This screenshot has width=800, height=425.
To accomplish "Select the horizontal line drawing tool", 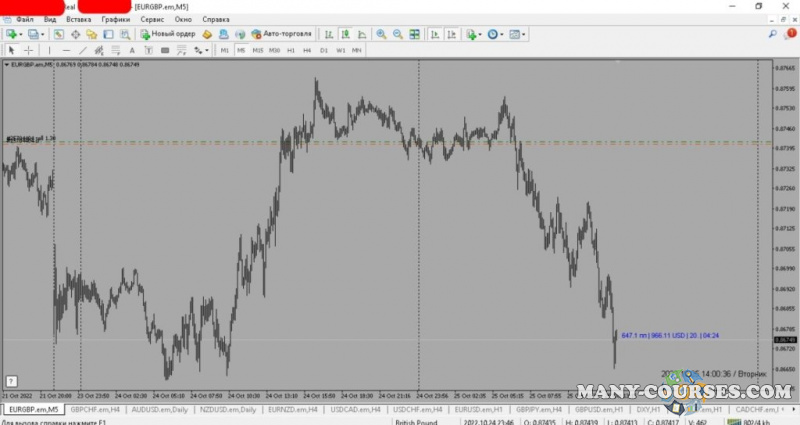I will [x=64, y=50].
